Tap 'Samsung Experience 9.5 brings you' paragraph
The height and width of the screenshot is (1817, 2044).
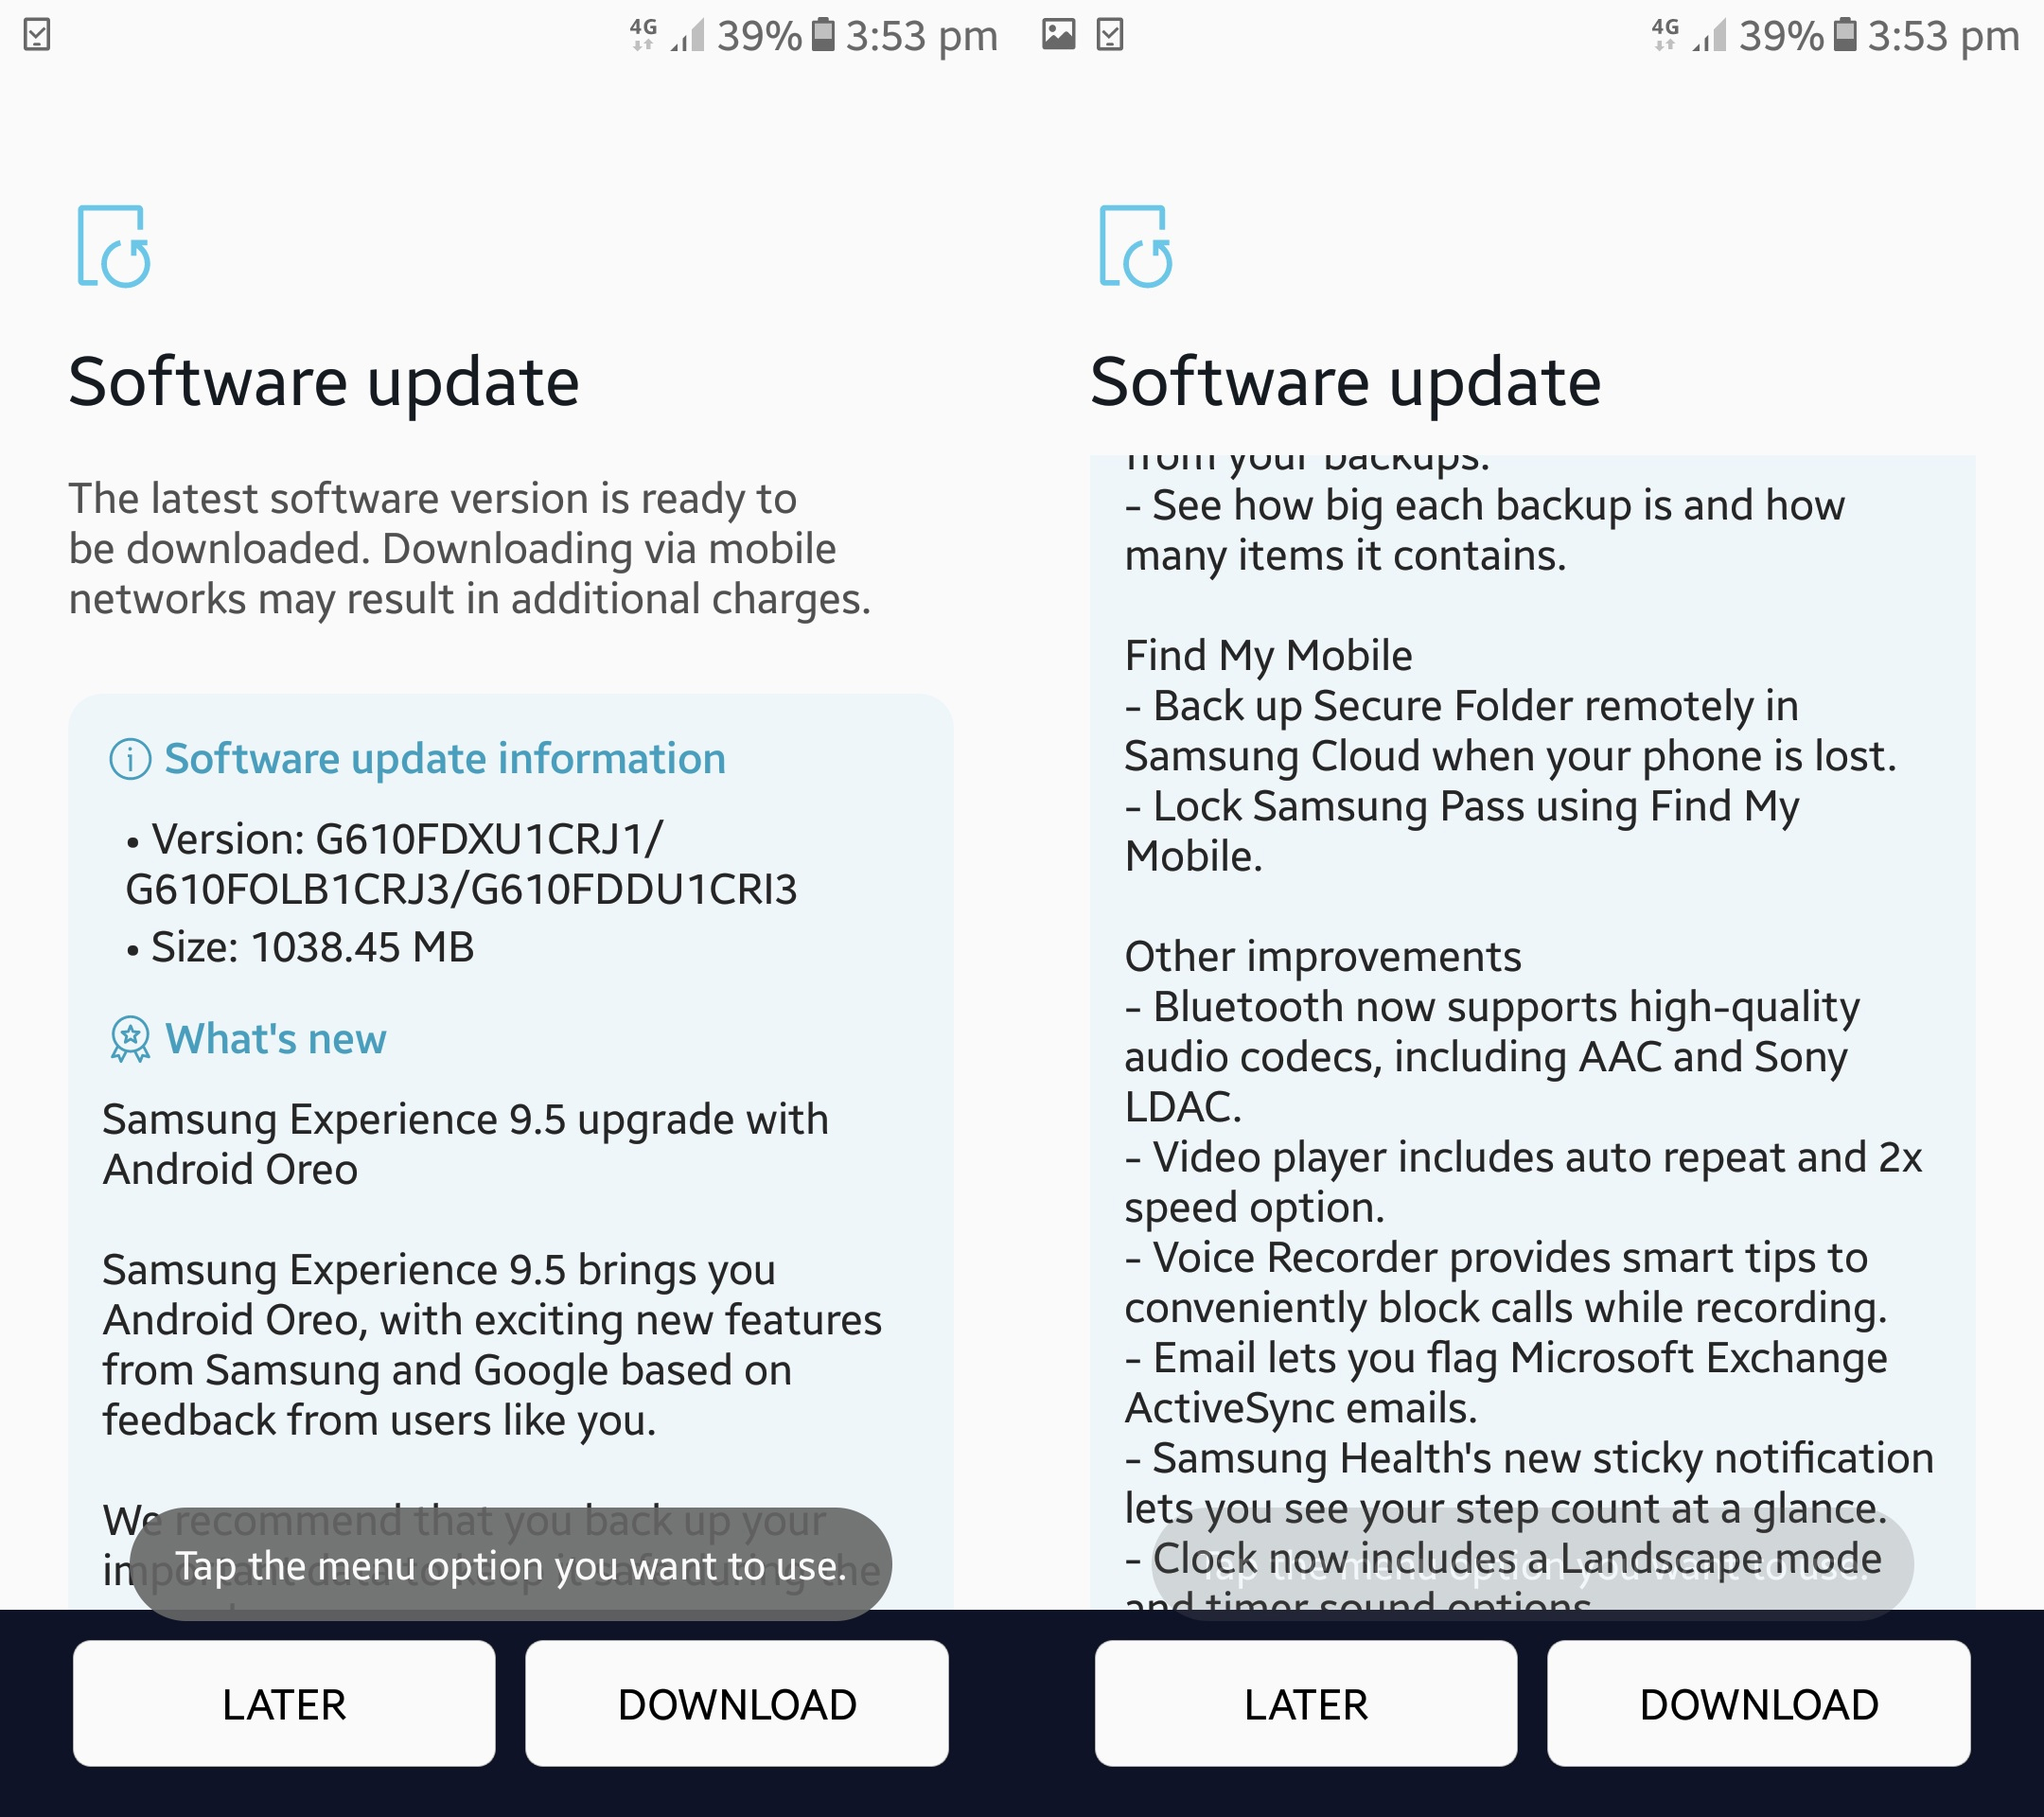pos(492,1345)
